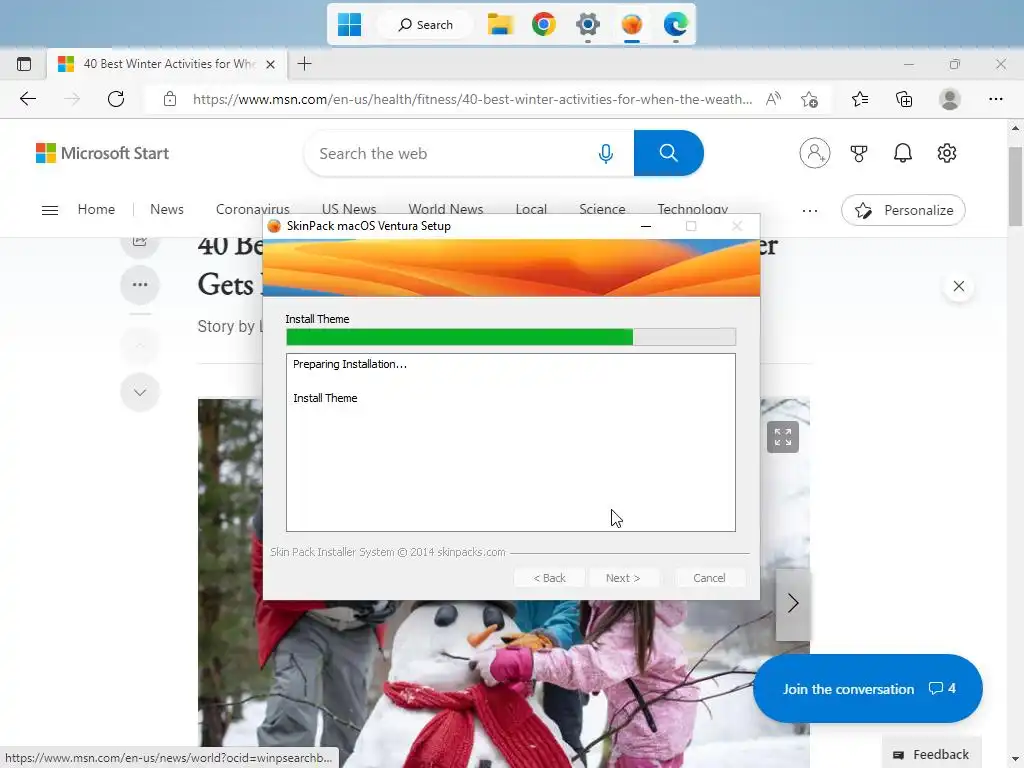The height and width of the screenshot is (768, 1024).
Task: Sign in with the account icon
Action: pos(814,153)
